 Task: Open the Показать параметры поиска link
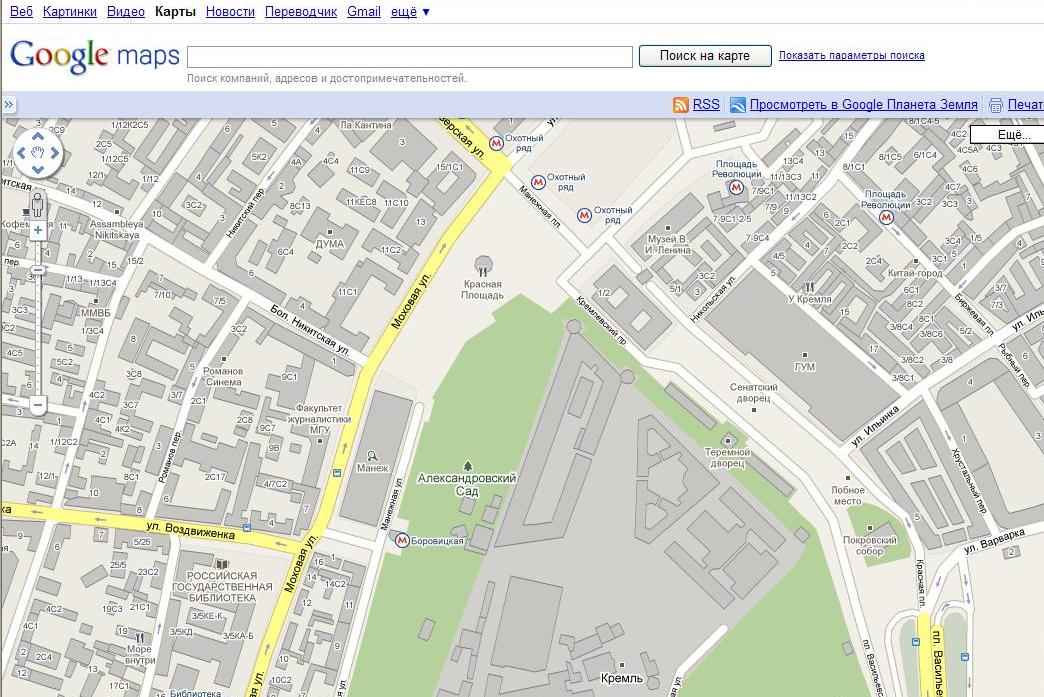pyautogui.click(x=851, y=56)
